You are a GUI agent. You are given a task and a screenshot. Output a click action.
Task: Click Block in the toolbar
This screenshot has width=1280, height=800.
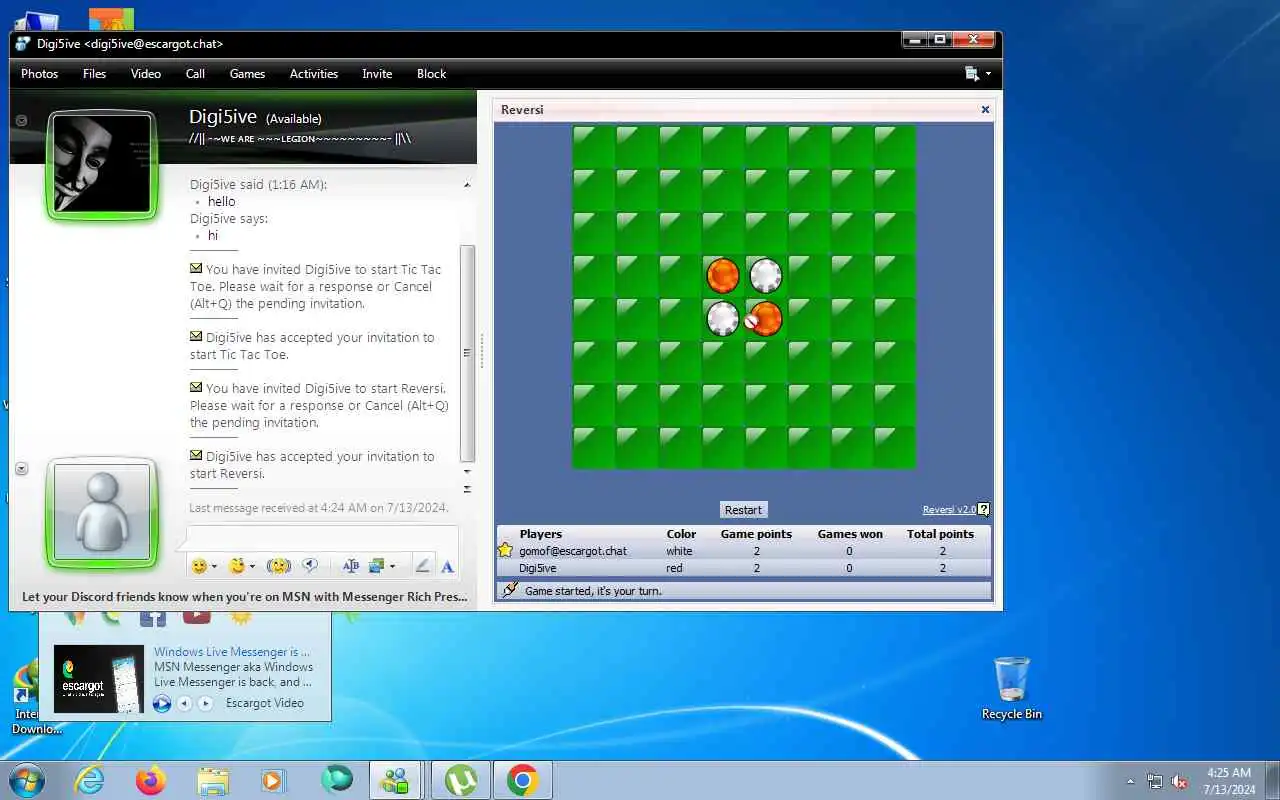pos(431,74)
